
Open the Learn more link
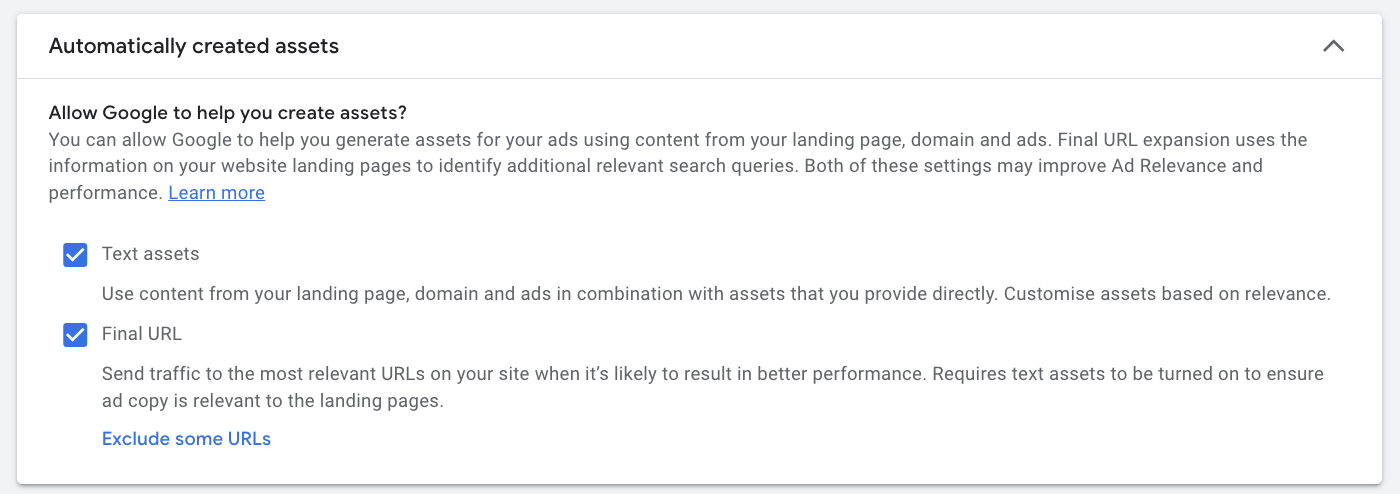coord(216,193)
